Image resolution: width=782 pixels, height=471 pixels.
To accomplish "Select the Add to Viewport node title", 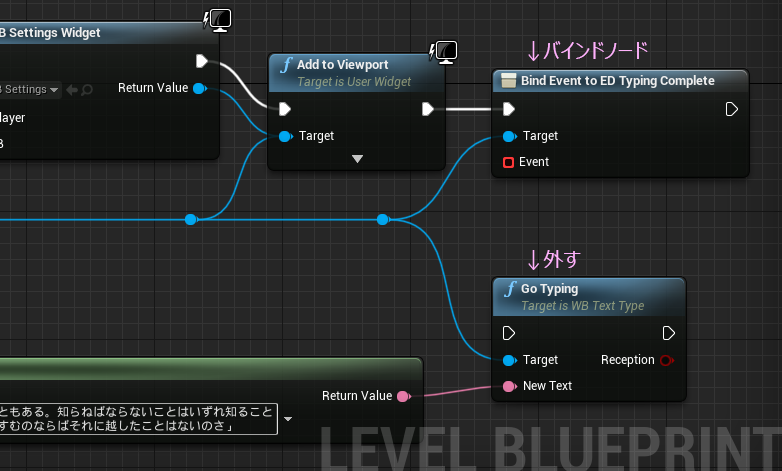I will coord(343,65).
